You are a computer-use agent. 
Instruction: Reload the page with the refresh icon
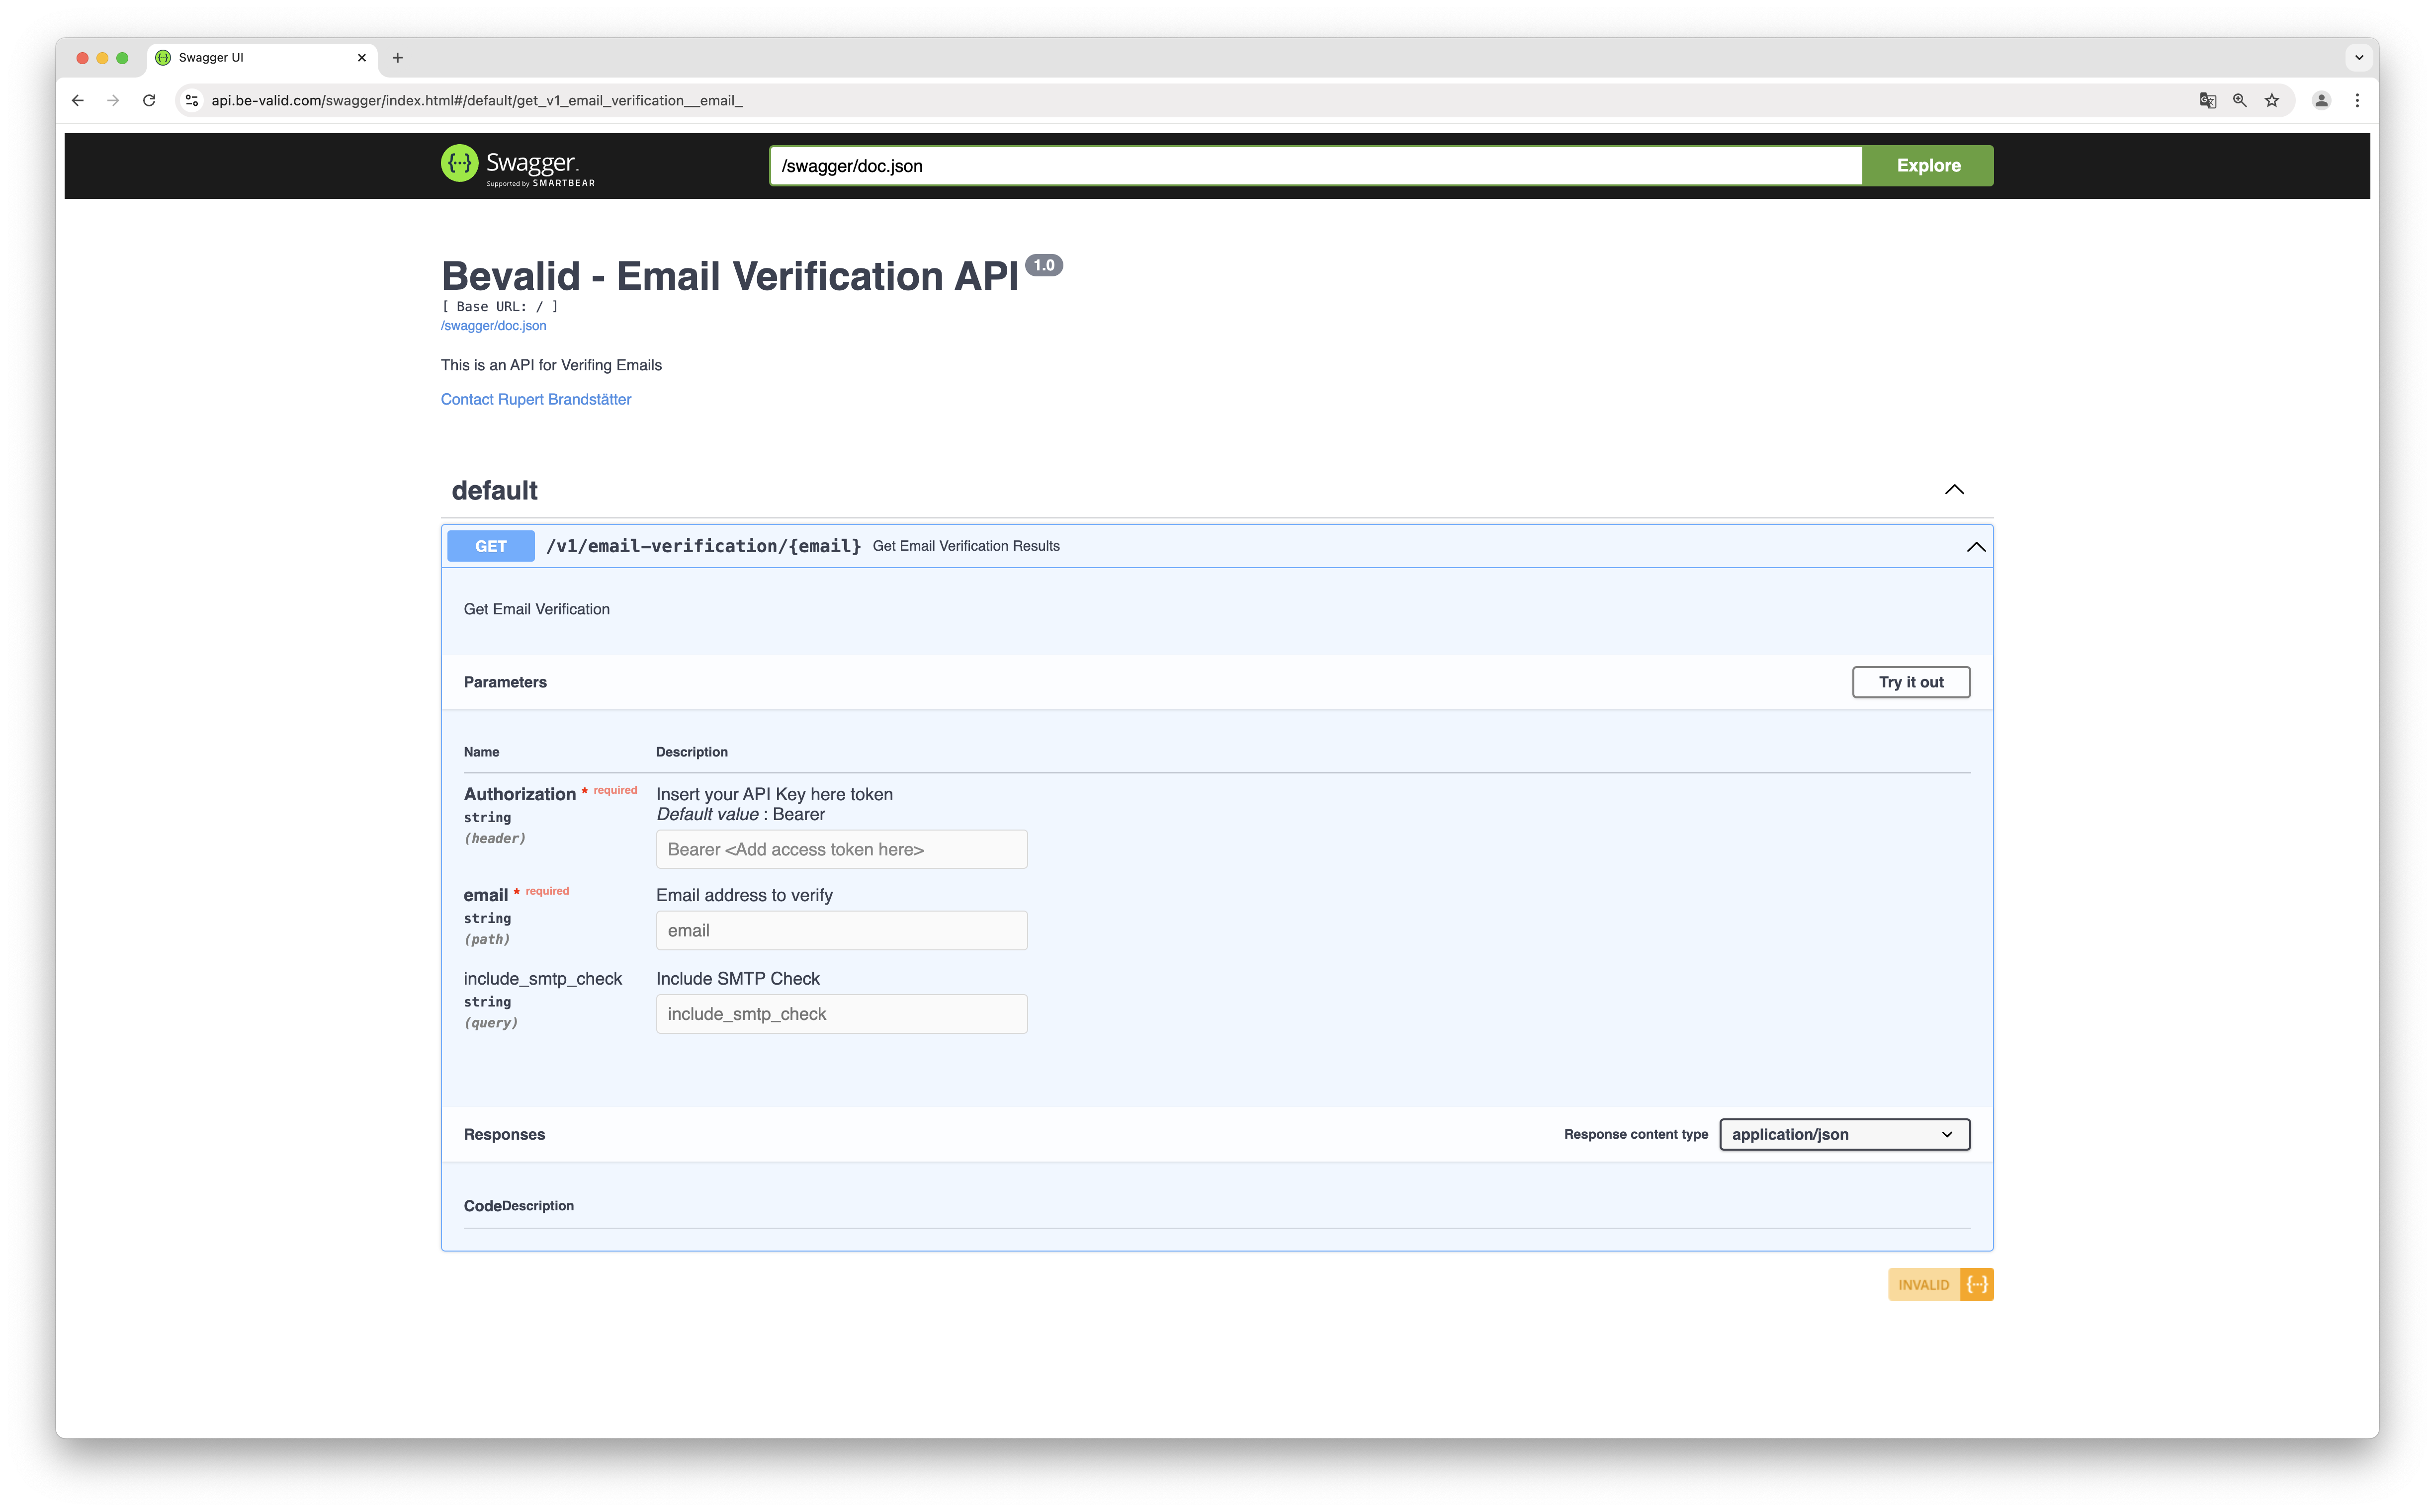pyautogui.click(x=149, y=100)
